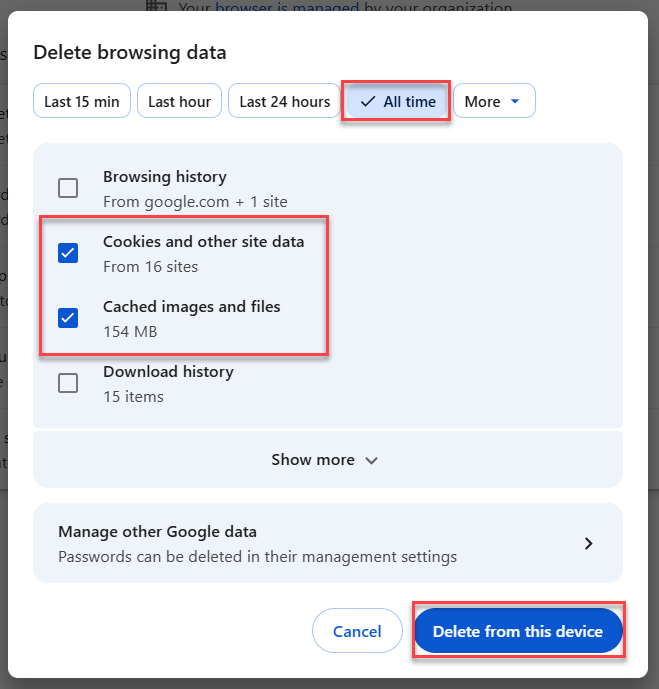
Task: Enable the Browsing history checkbox
Action: click(x=68, y=188)
